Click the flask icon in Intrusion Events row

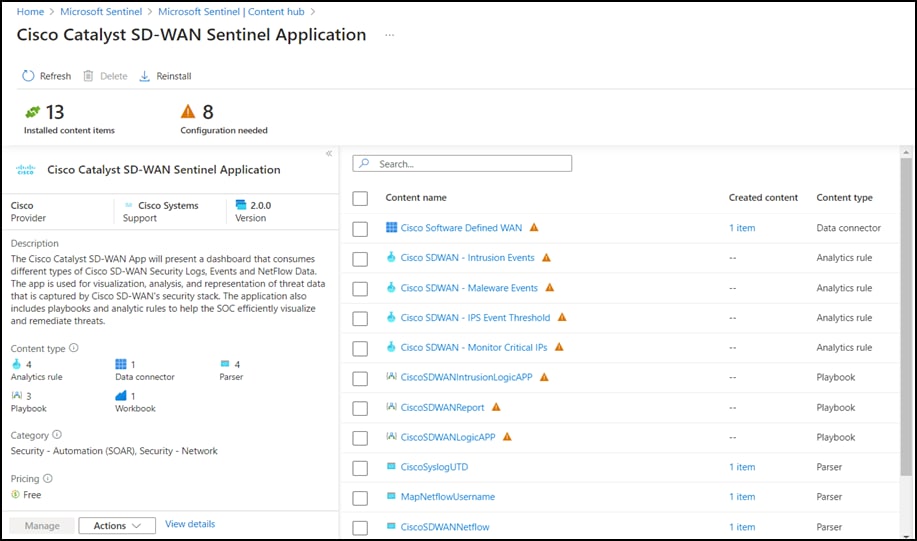click(391, 257)
